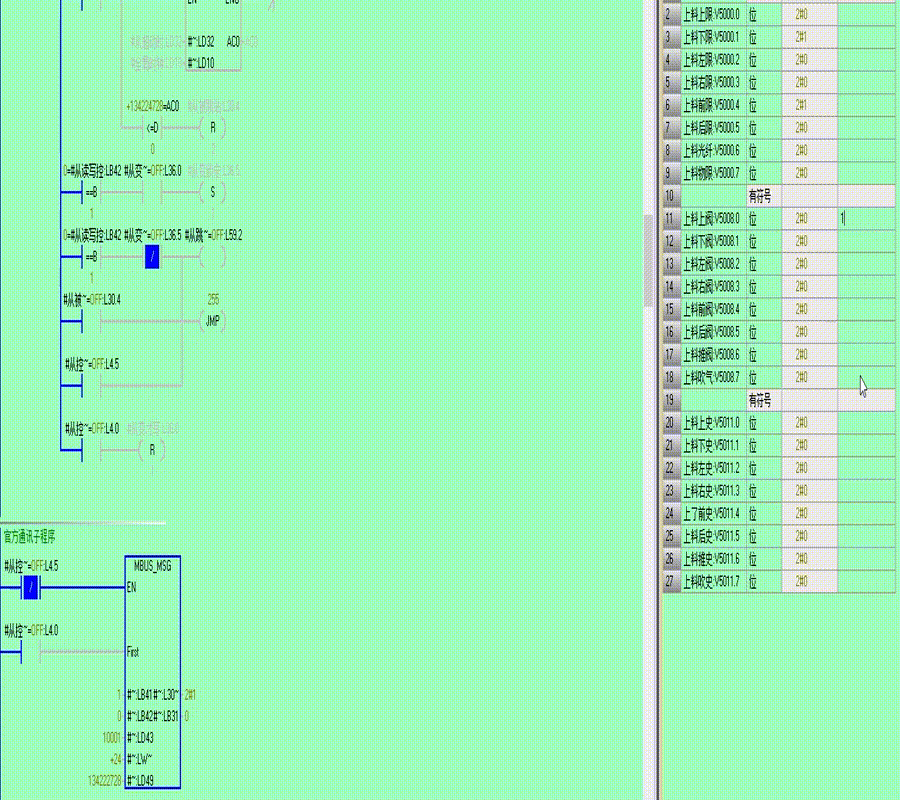900x800 pixels.
Task: Select status chart row header 11
Action: (x=671, y=219)
